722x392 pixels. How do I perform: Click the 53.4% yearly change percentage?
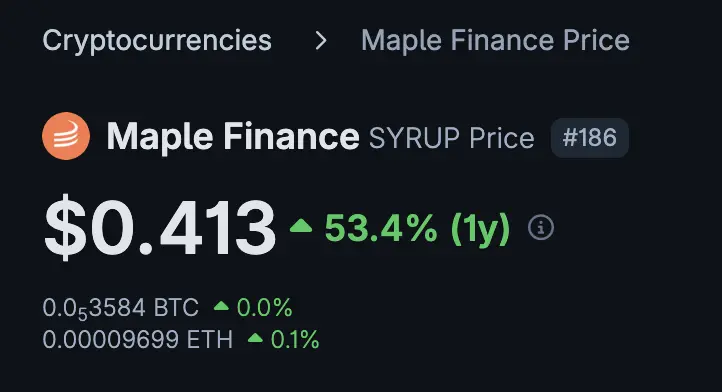381,228
